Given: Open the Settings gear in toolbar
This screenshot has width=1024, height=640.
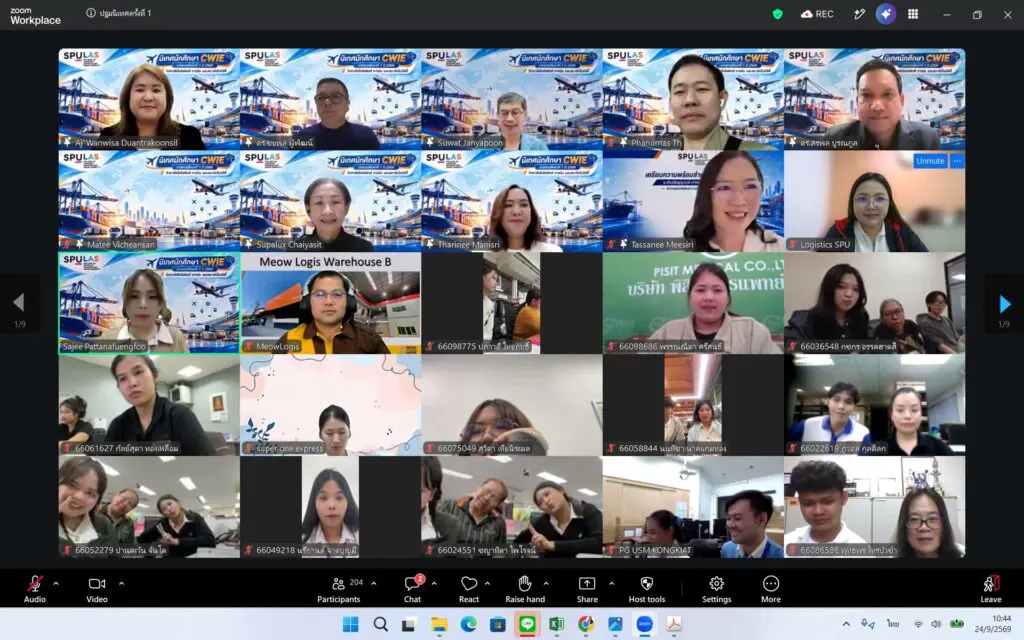Looking at the screenshot, I should click(716, 584).
